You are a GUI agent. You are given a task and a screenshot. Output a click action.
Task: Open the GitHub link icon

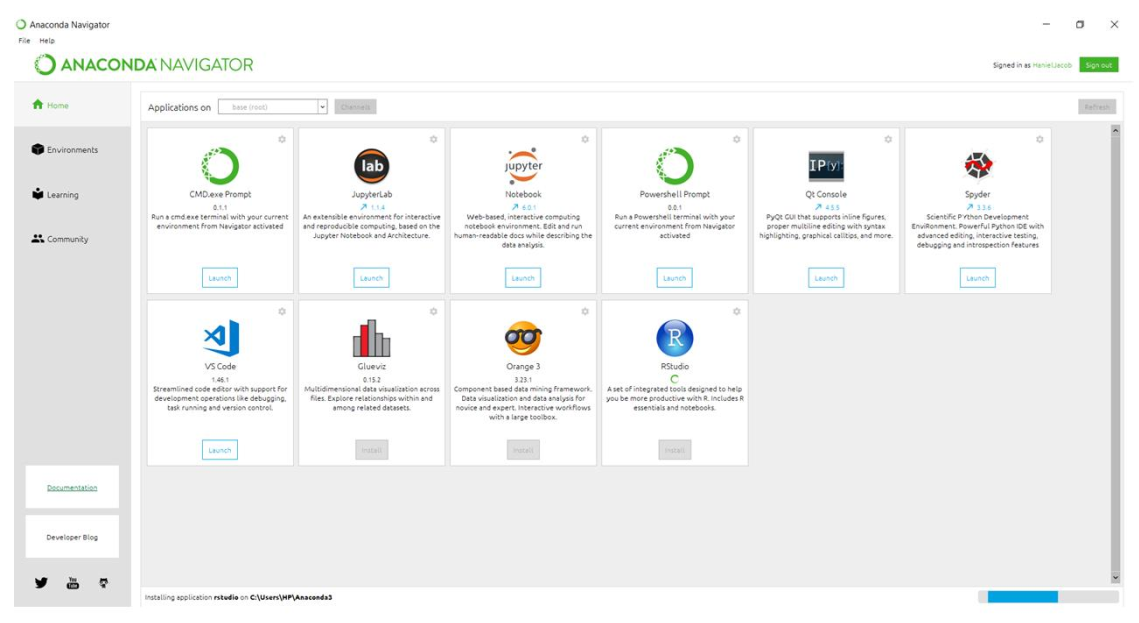pyautogui.click(x=104, y=582)
